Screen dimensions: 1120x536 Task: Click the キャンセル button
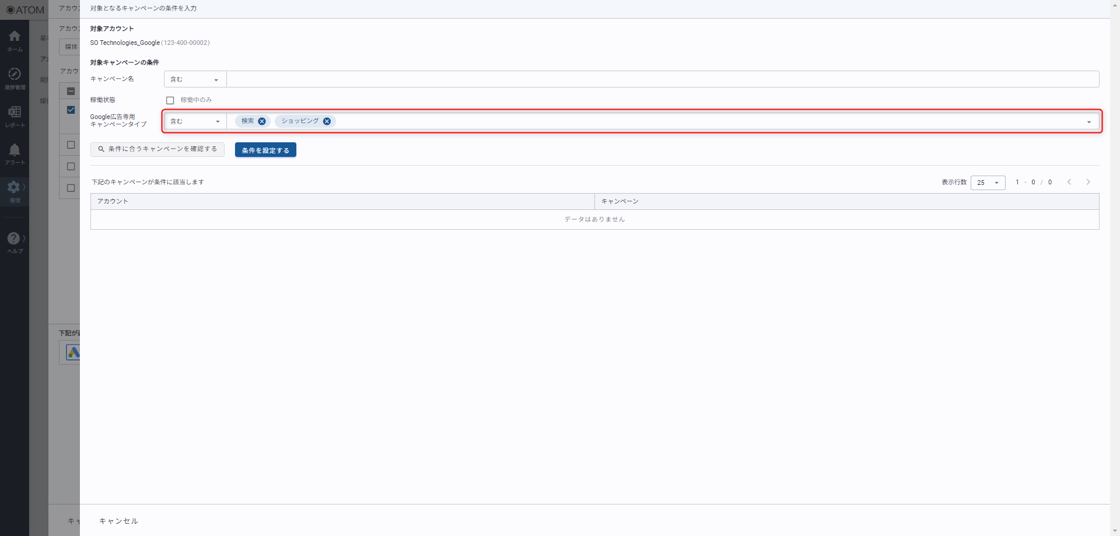tap(118, 521)
